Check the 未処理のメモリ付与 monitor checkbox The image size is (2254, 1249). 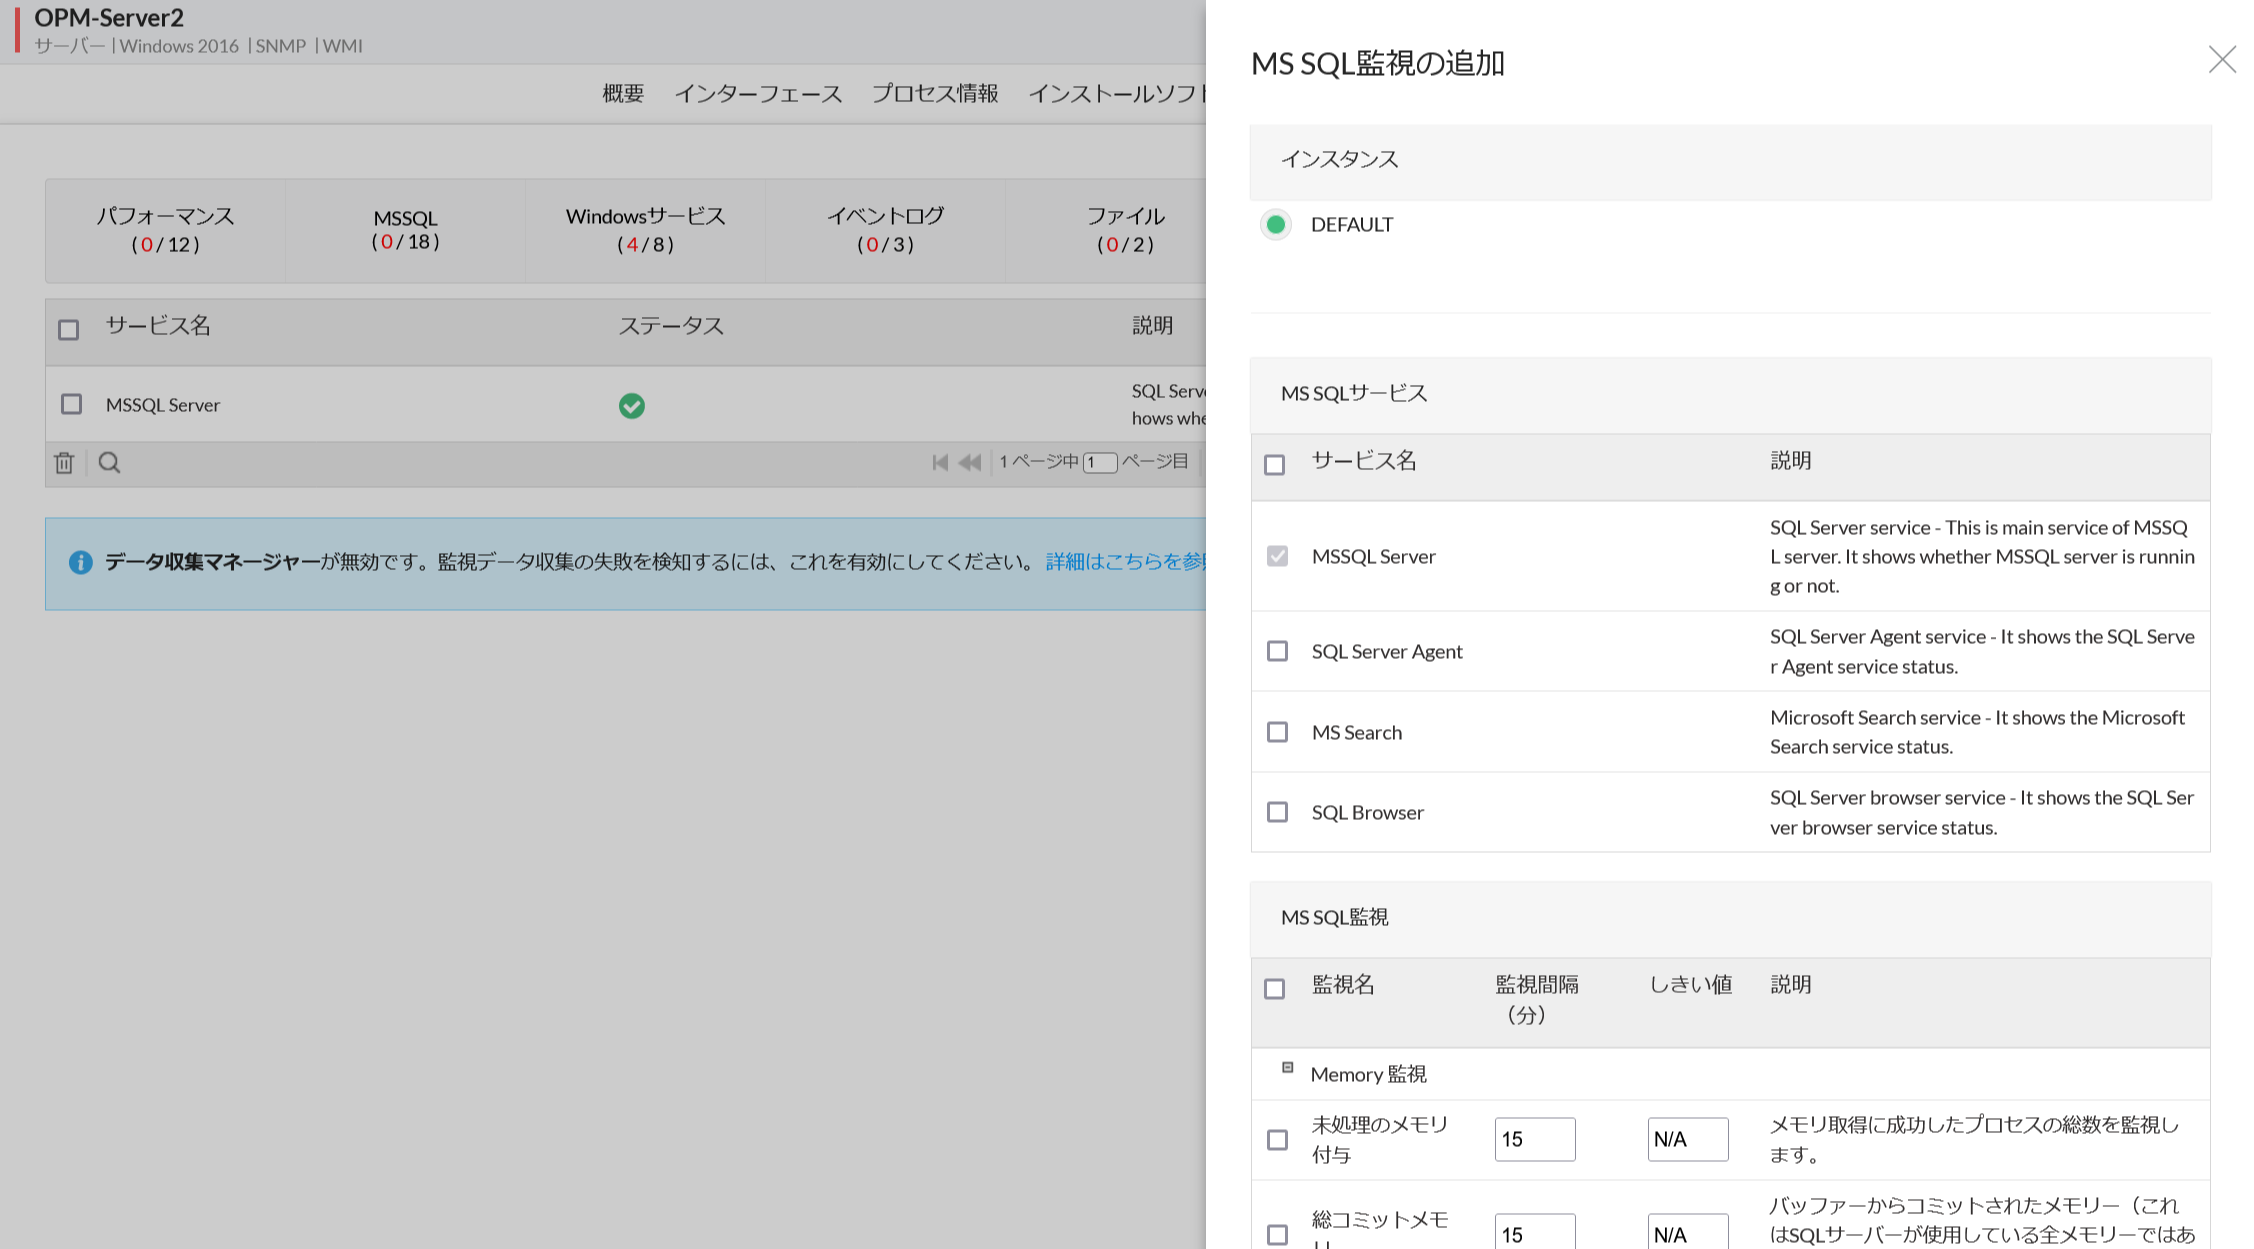[x=1277, y=1140]
